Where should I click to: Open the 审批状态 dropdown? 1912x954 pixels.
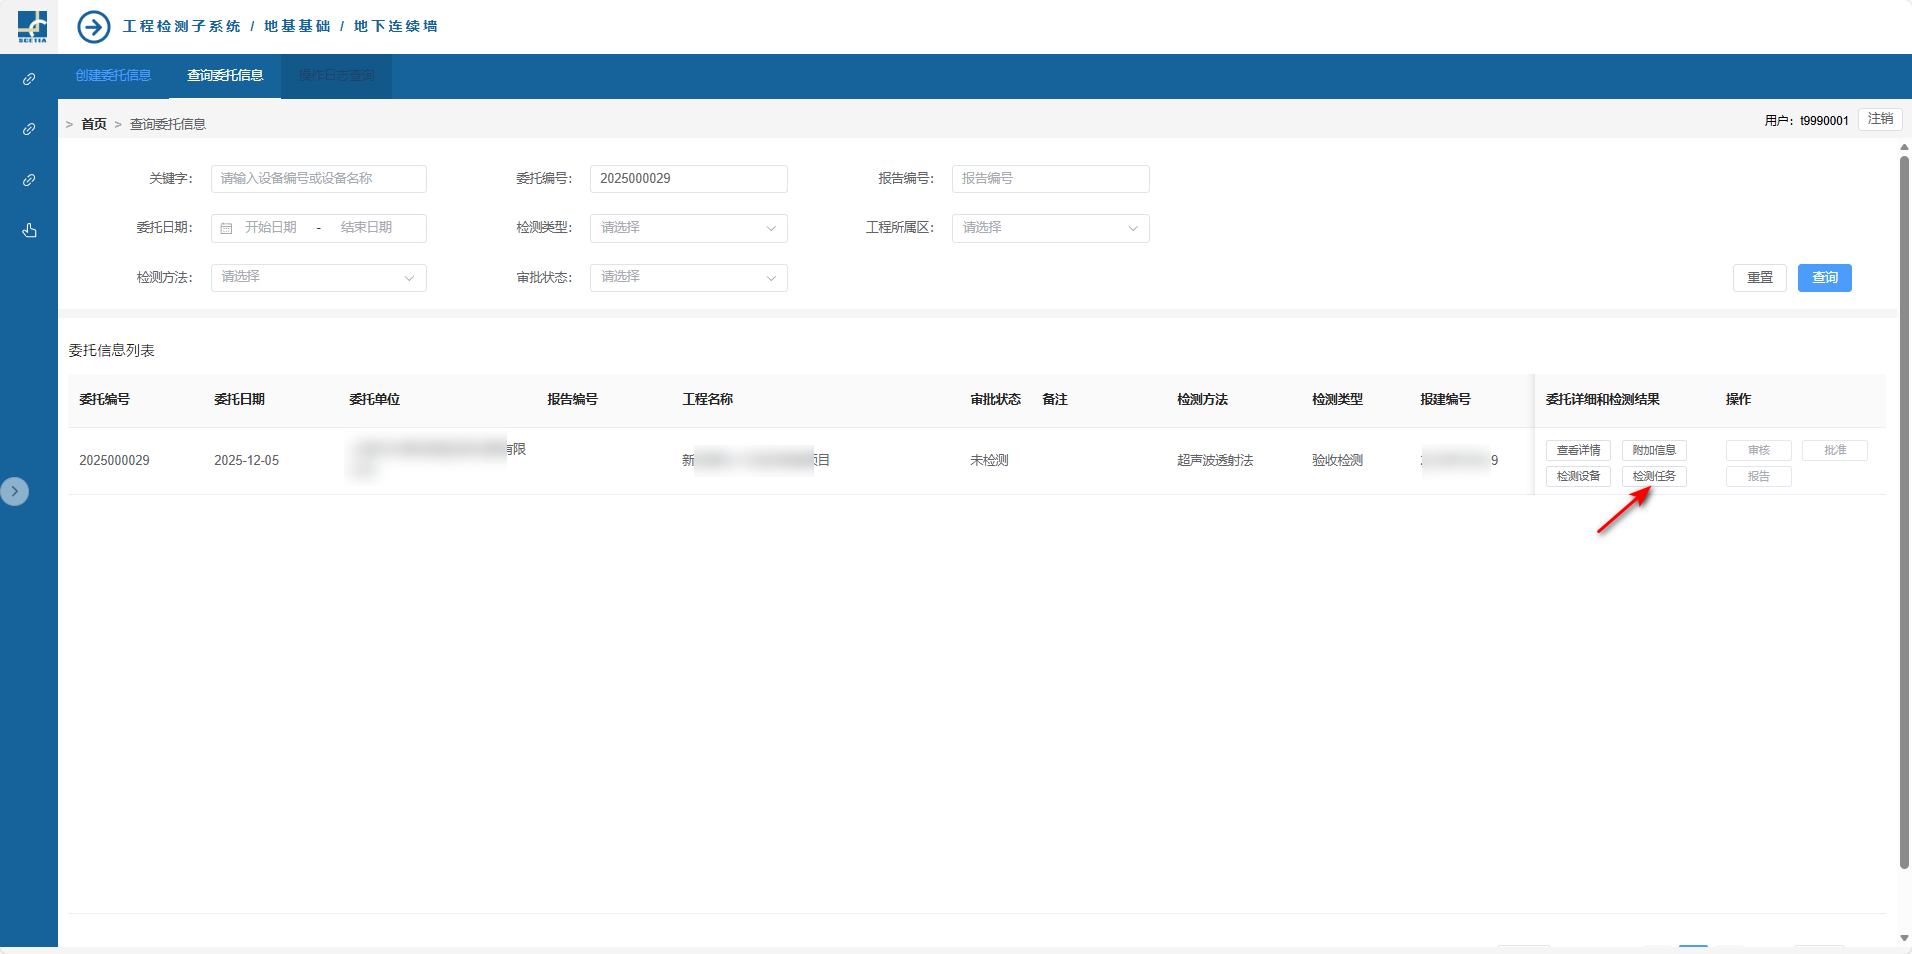pos(688,277)
